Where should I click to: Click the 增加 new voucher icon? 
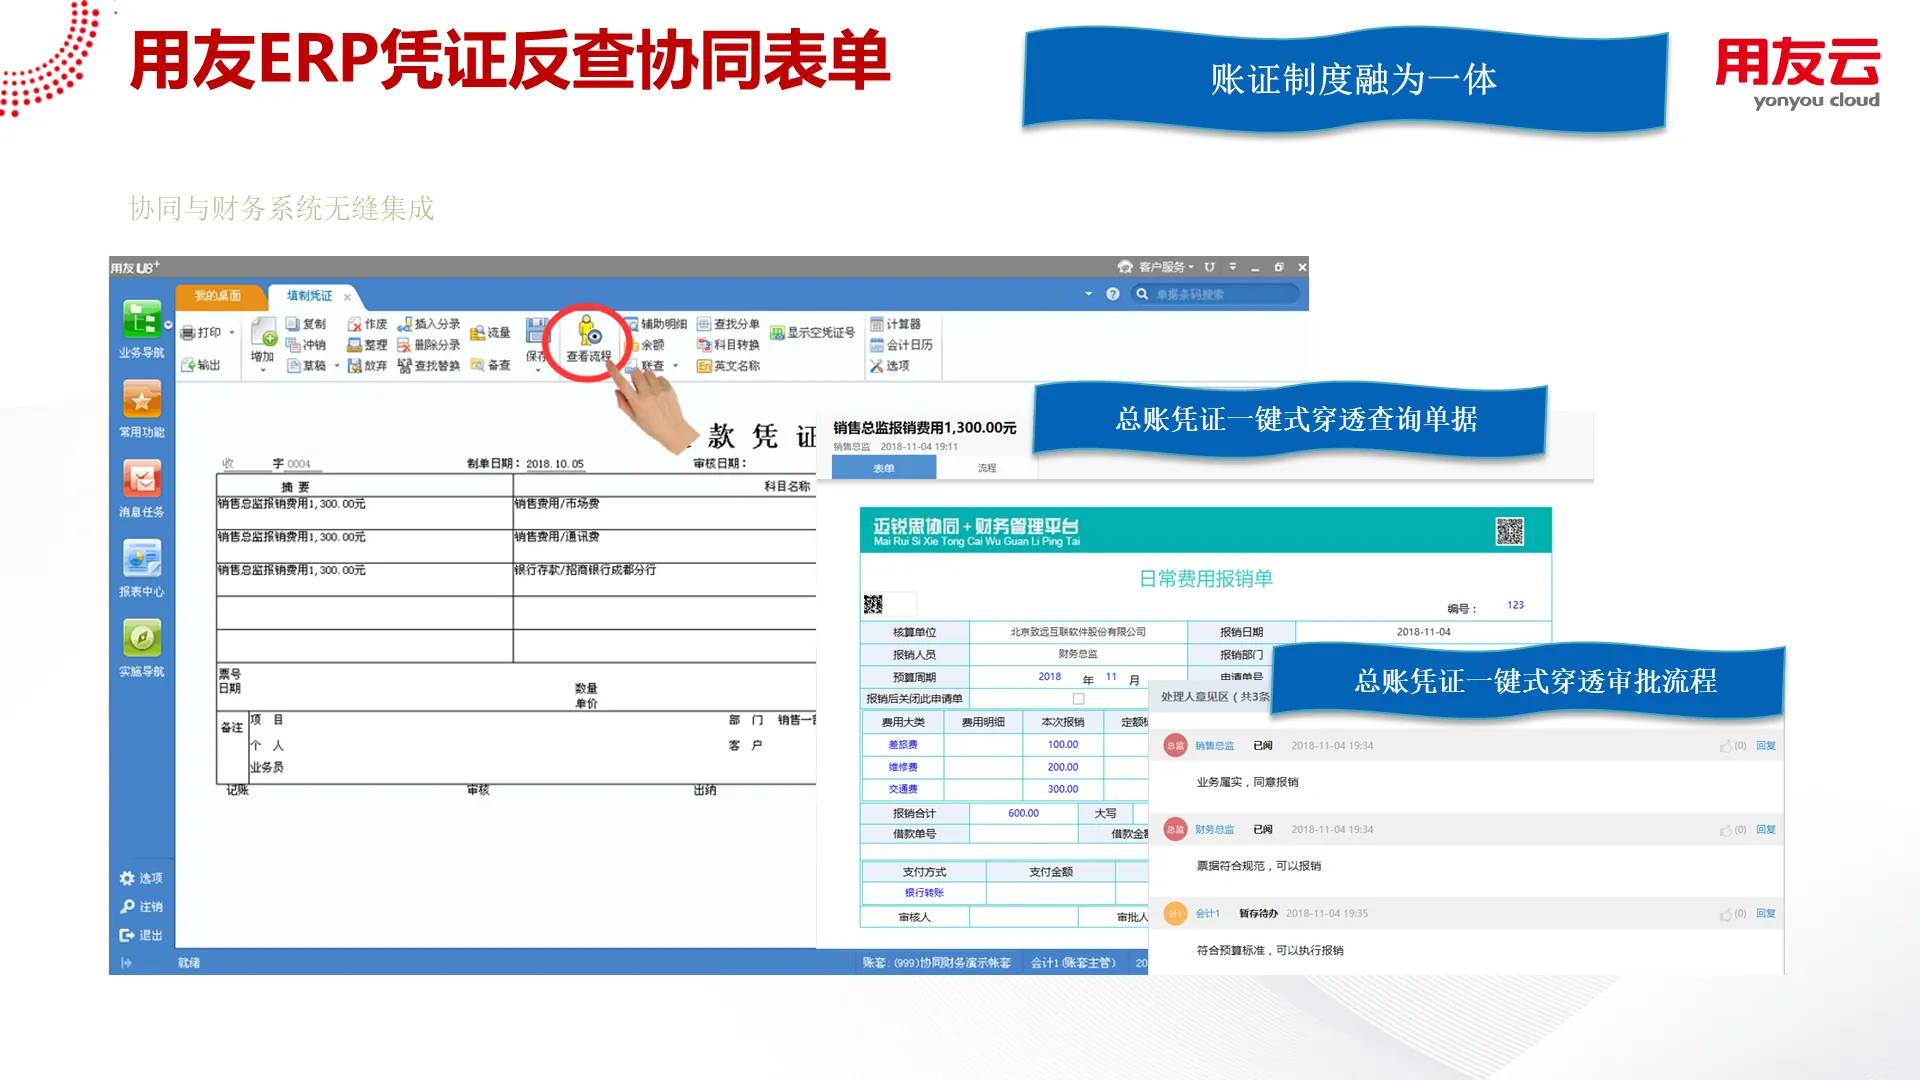[x=263, y=331]
